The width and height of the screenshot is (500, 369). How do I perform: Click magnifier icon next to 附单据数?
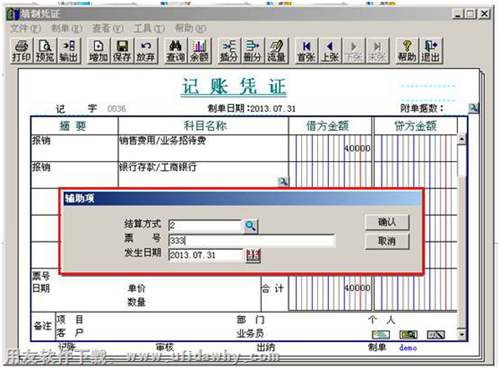click(473, 108)
